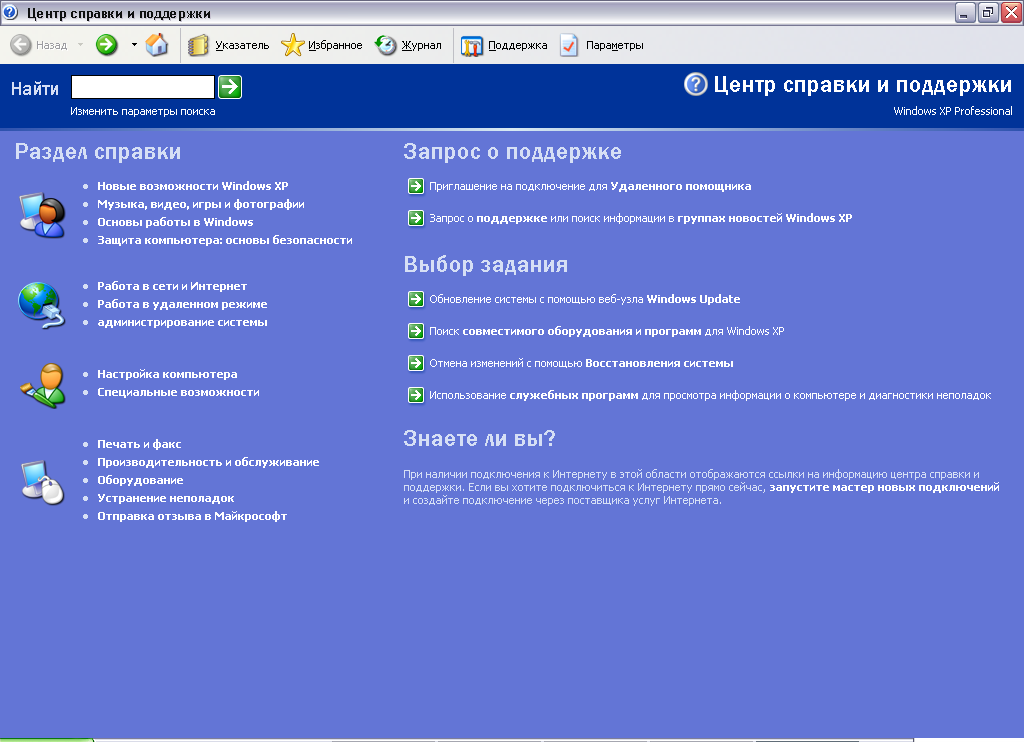Click arrow icon beside Windows Update task
1024x742 pixels.
tap(415, 299)
